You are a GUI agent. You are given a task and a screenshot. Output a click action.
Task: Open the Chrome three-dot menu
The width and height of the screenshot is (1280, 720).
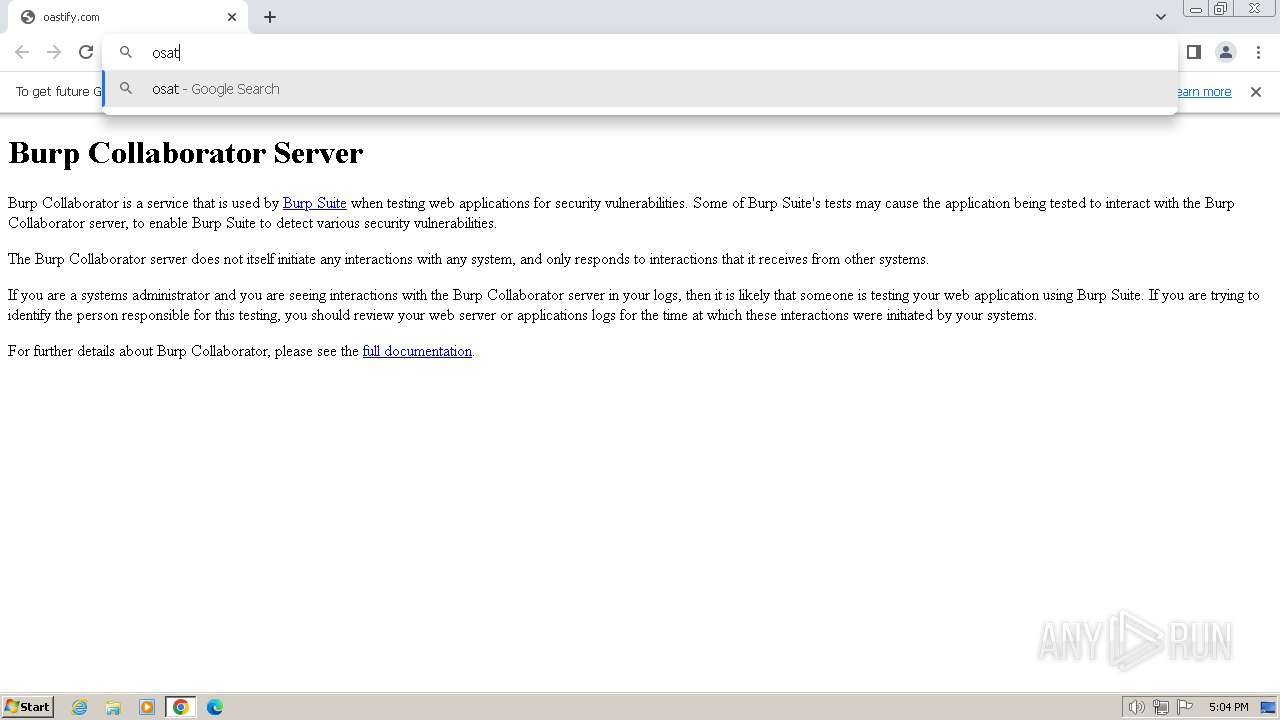coord(1258,52)
